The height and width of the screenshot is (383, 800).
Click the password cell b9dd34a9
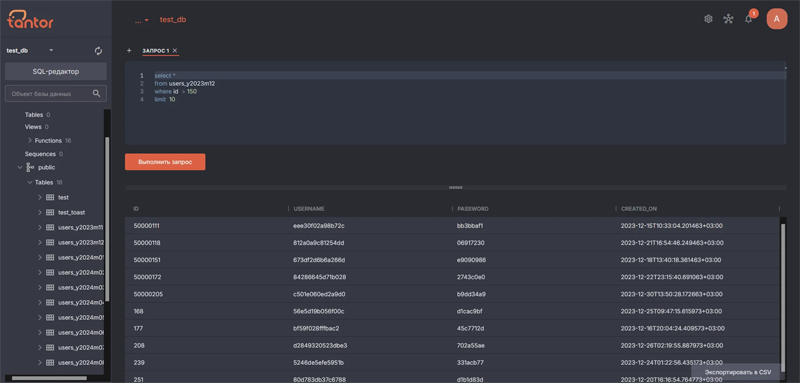coord(471,294)
